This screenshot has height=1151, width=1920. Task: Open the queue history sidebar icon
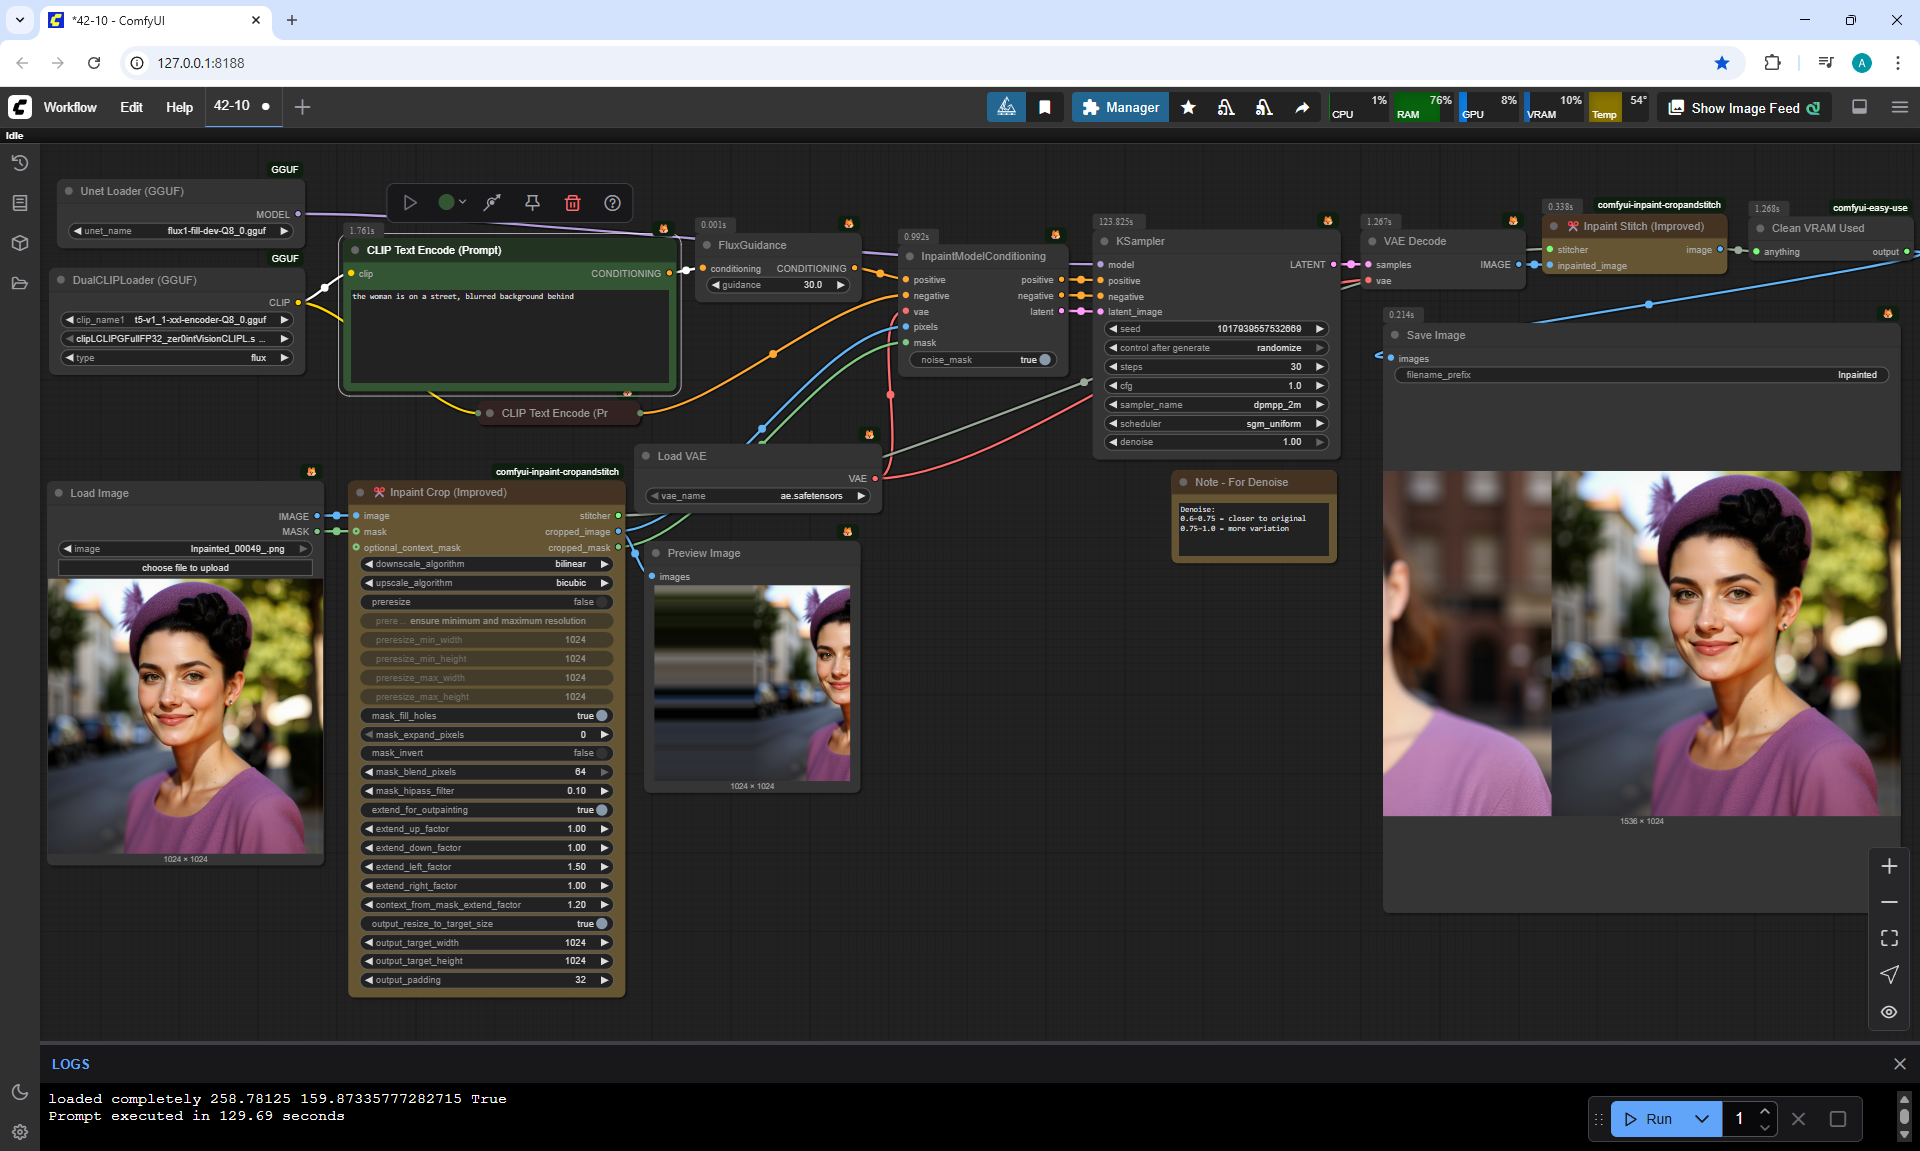coord(19,163)
